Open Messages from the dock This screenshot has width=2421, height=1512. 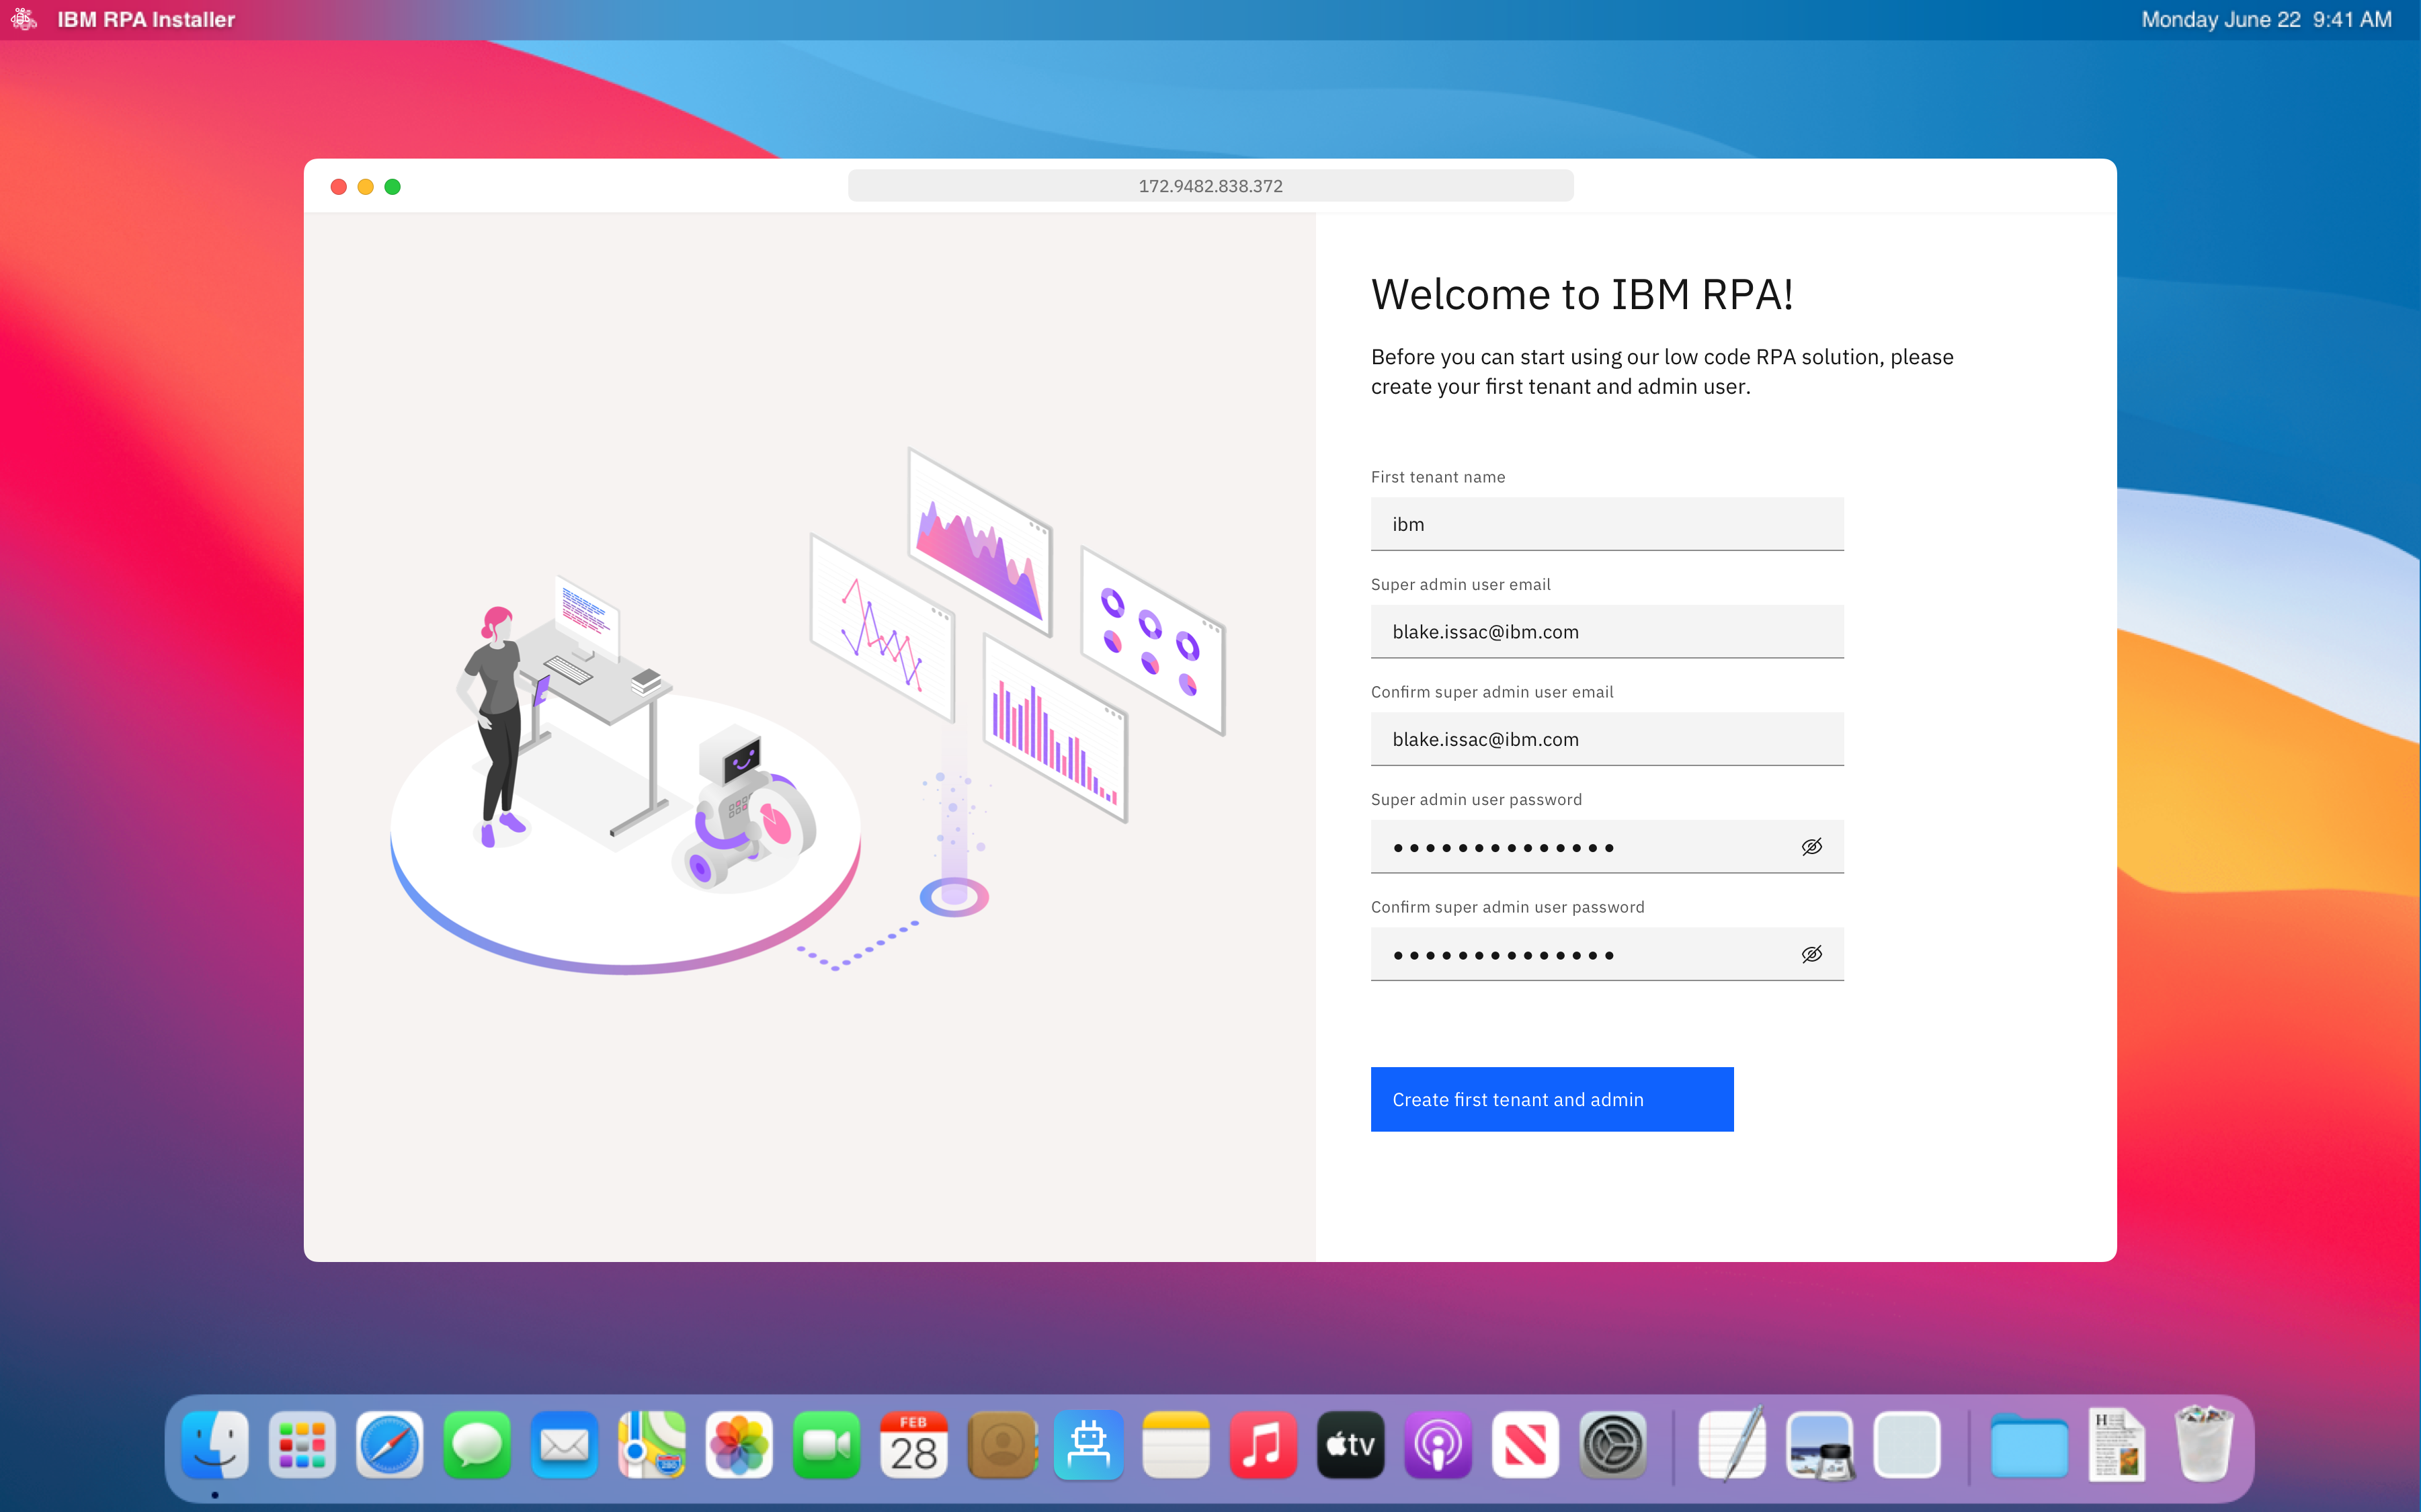coord(477,1444)
